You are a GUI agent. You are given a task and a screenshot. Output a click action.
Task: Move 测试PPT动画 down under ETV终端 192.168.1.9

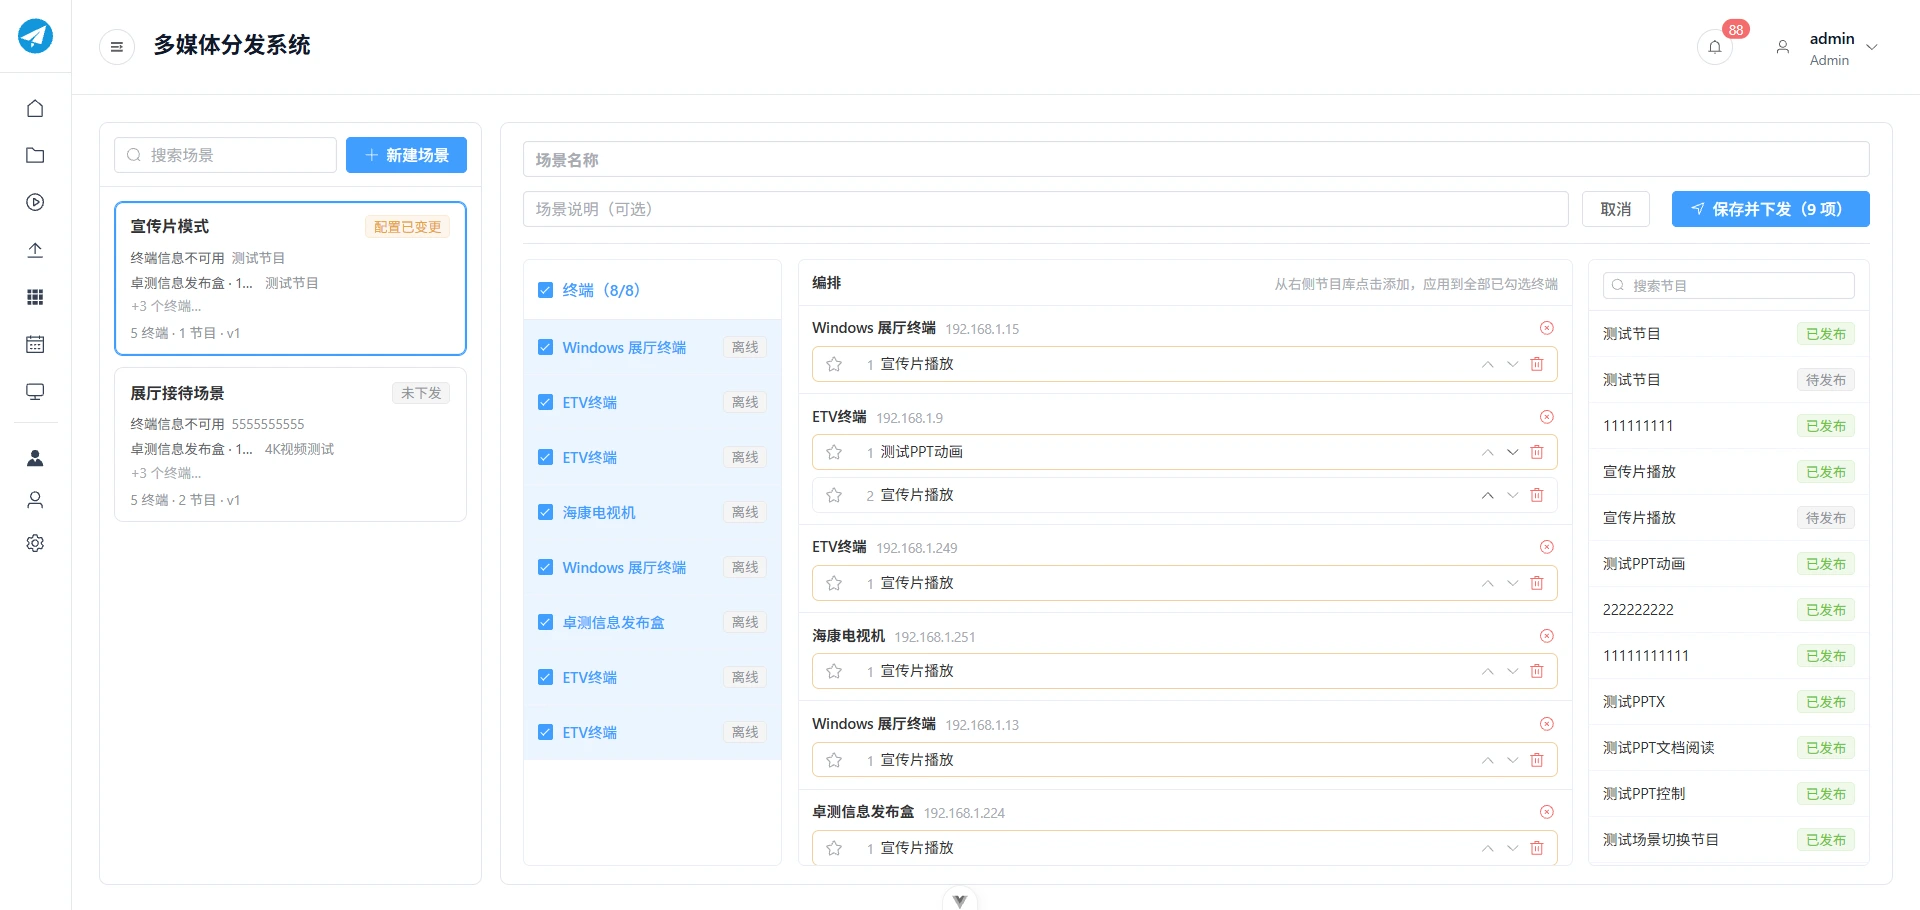coord(1512,452)
